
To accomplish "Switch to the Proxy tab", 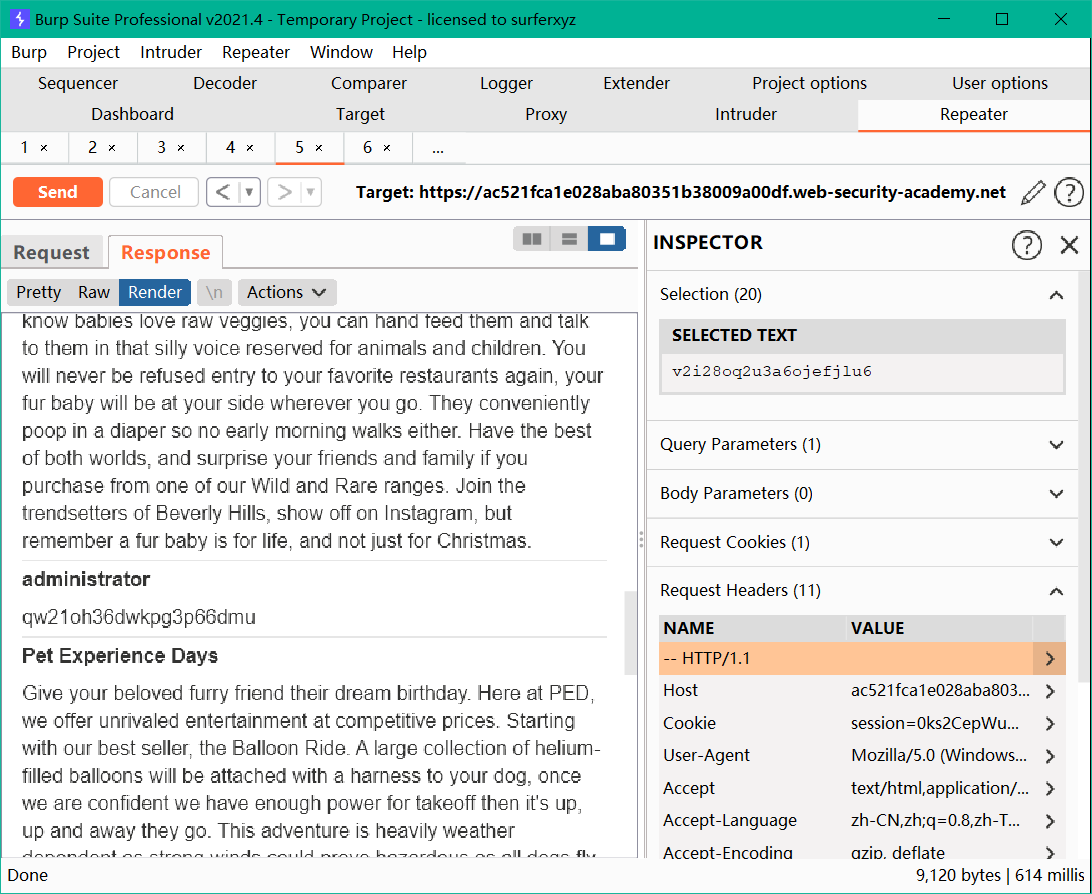I will (x=546, y=114).
